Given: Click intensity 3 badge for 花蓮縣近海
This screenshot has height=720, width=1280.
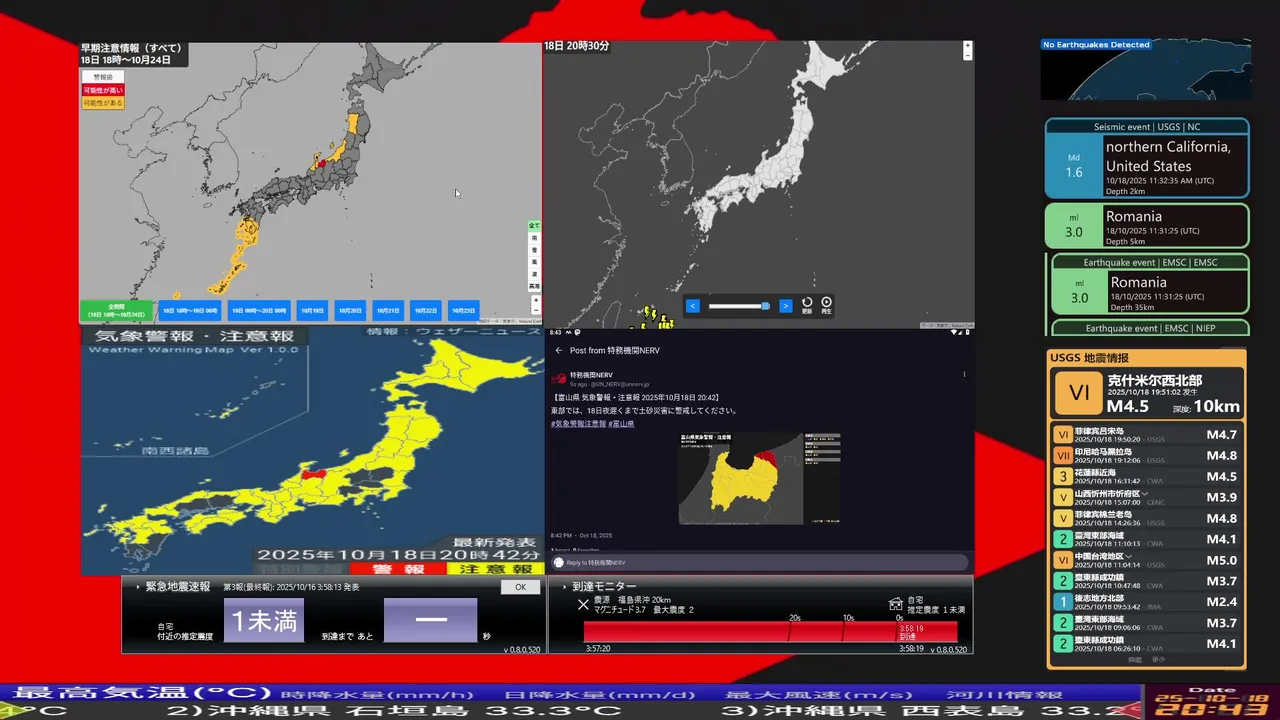Looking at the screenshot, I should tap(1063, 476).
